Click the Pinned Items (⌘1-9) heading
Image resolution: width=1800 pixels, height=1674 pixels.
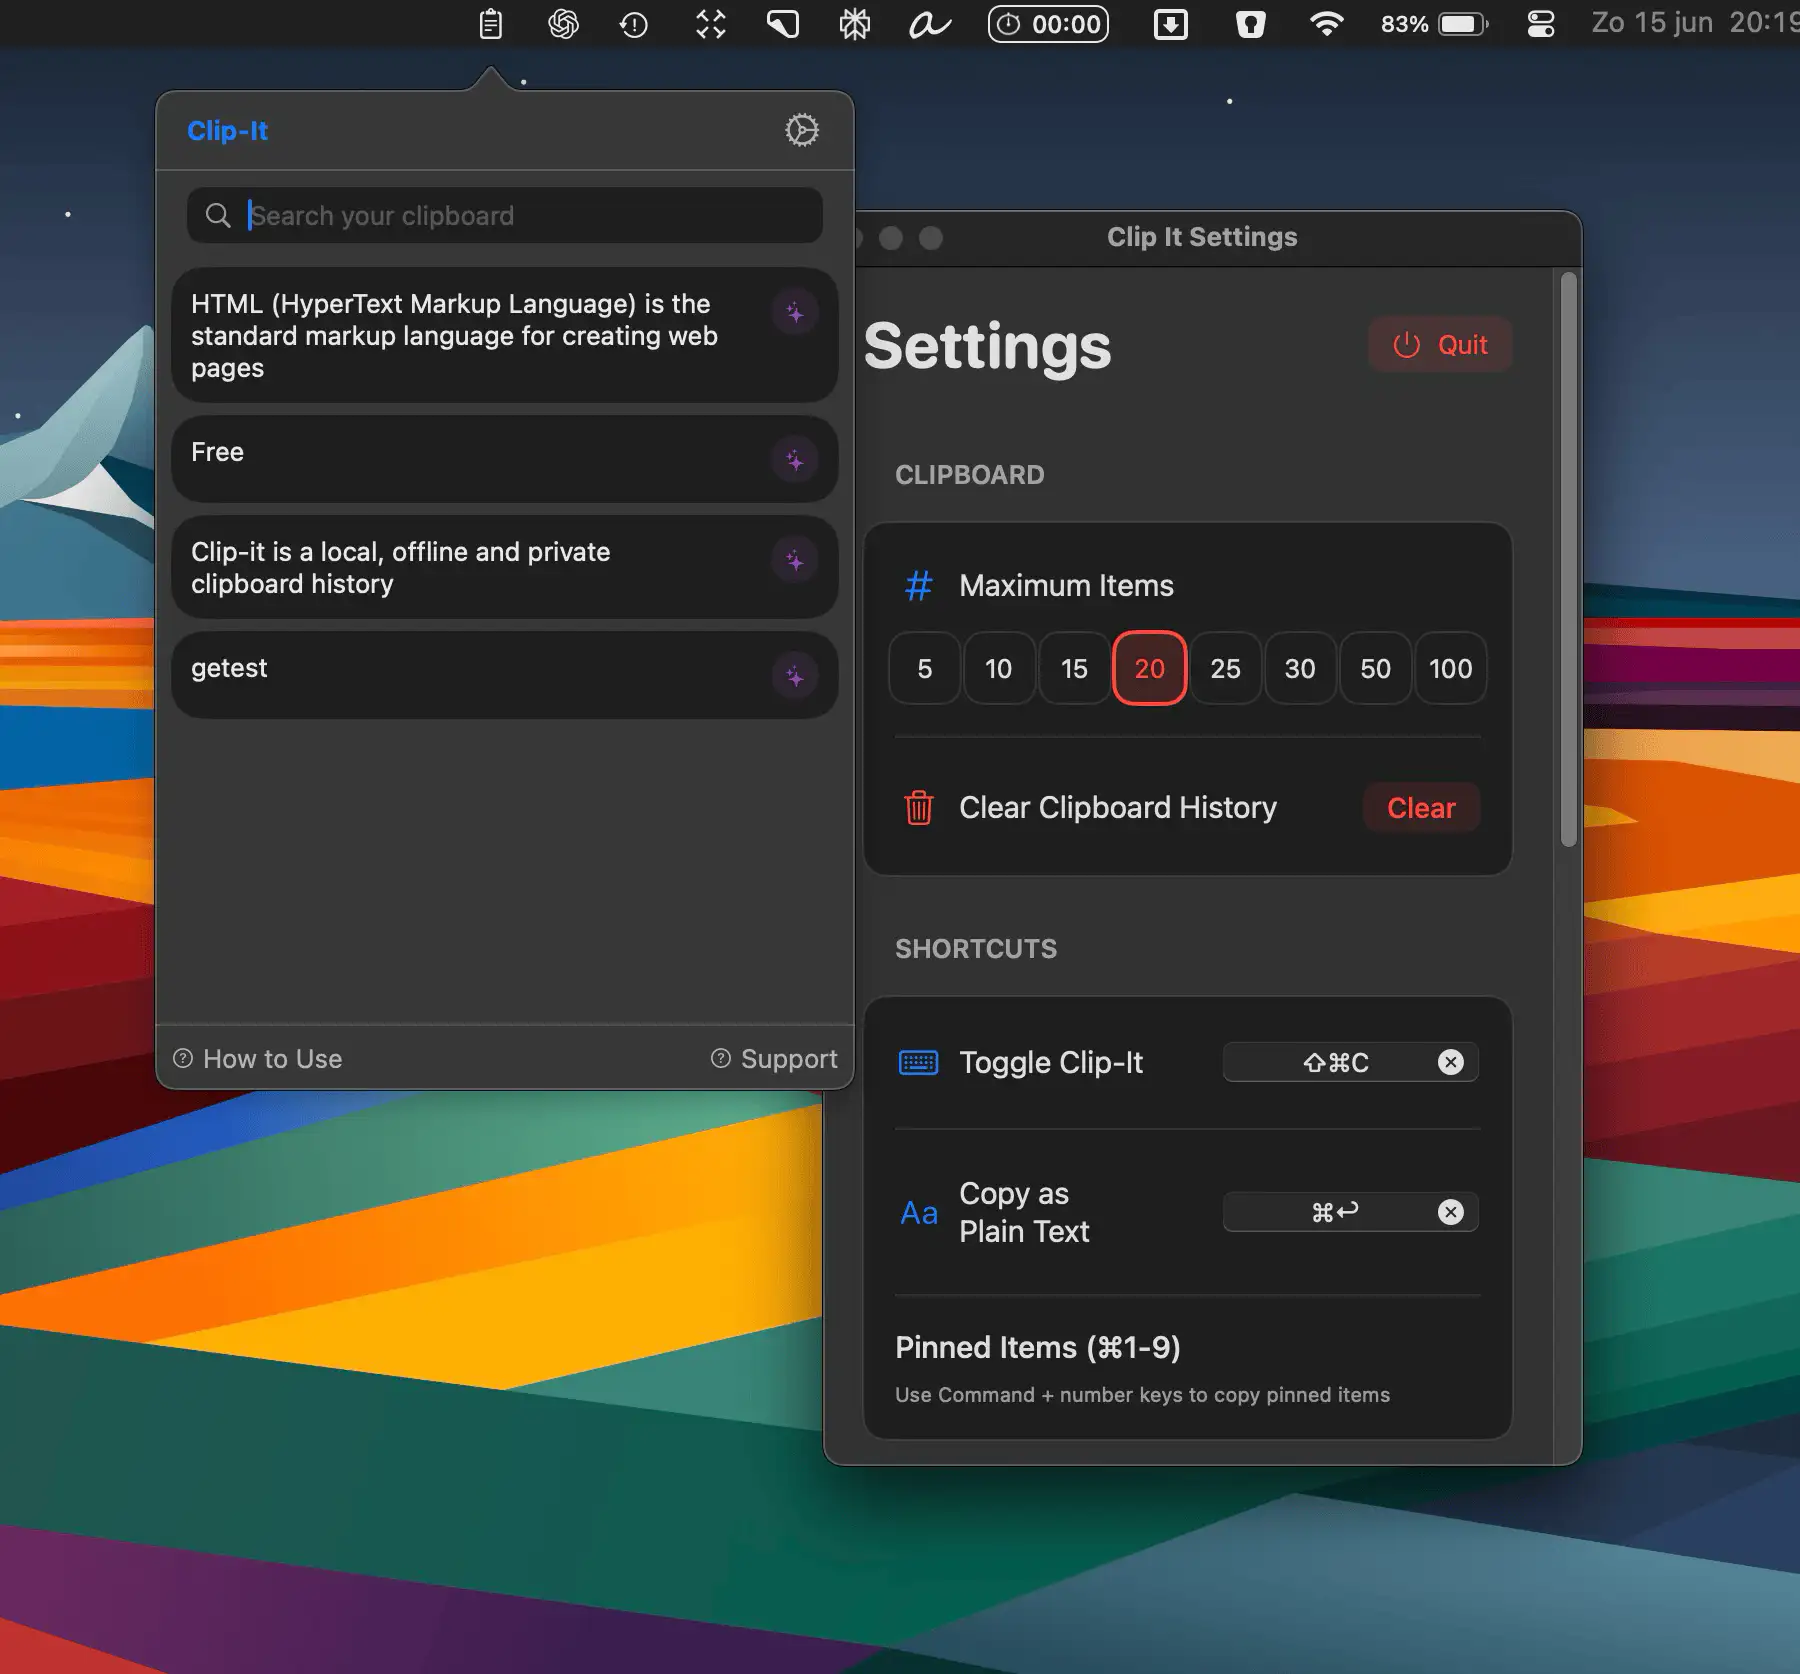pos(1037,1347)
